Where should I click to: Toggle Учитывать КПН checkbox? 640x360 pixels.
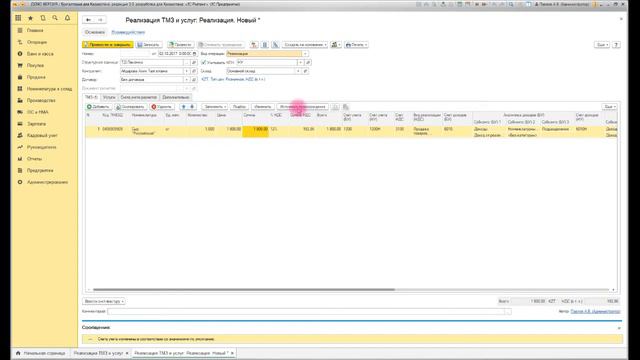pyautogui.click(x=204, y=62)
